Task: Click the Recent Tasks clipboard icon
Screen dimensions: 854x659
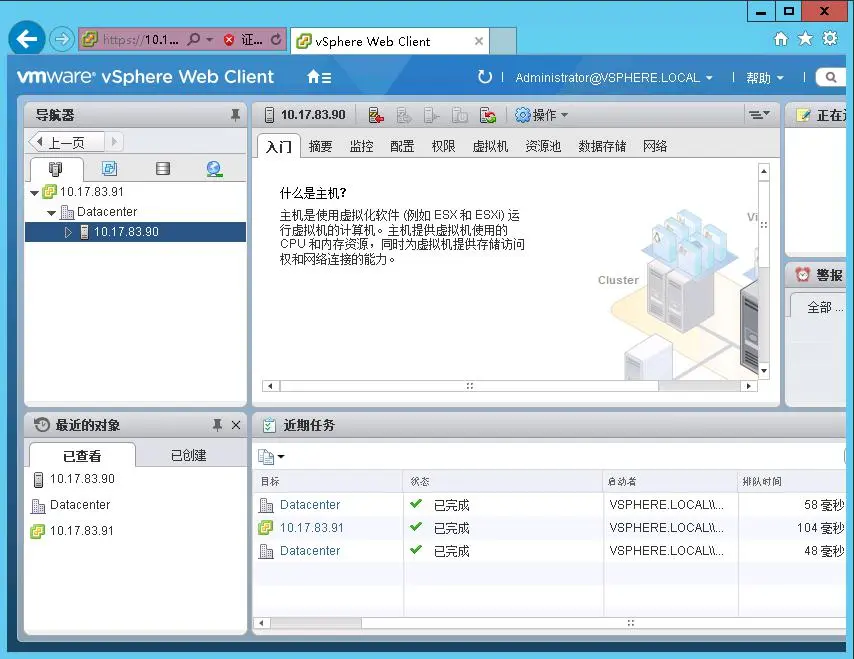Action: point(269,425)
